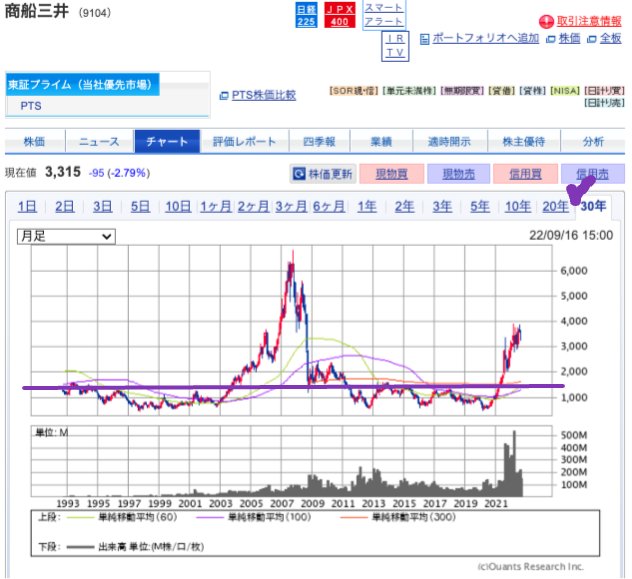Select the 1日 chart period

(27, 207)
